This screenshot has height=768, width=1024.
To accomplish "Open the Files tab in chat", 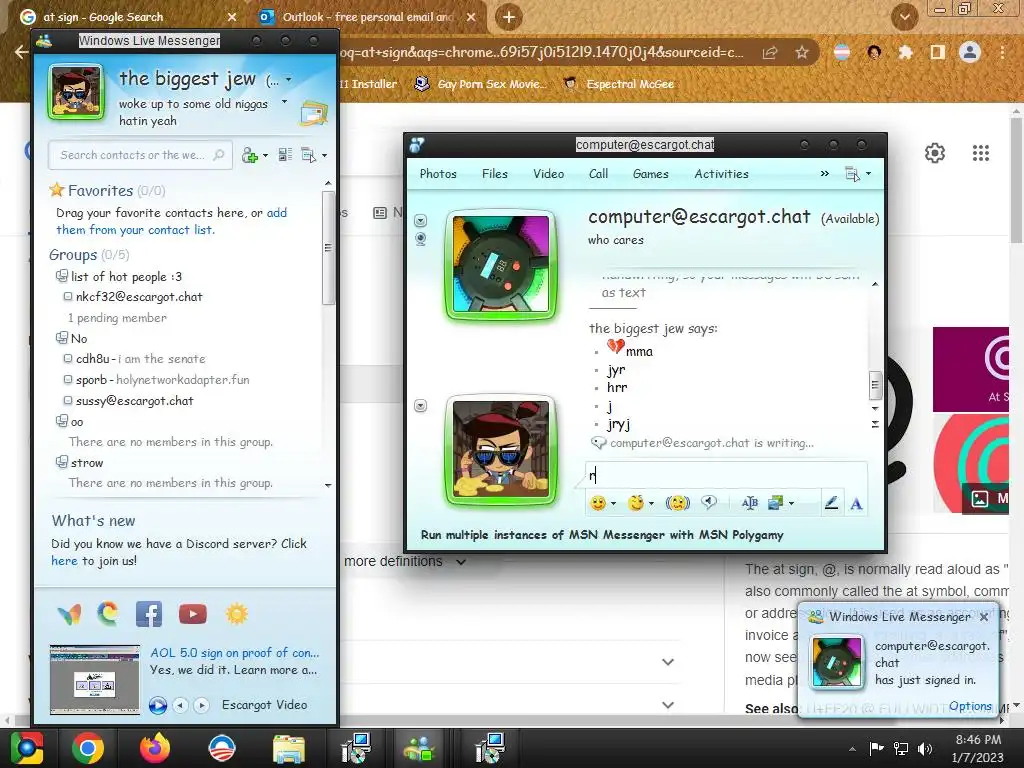I will [x=494, y=174].
